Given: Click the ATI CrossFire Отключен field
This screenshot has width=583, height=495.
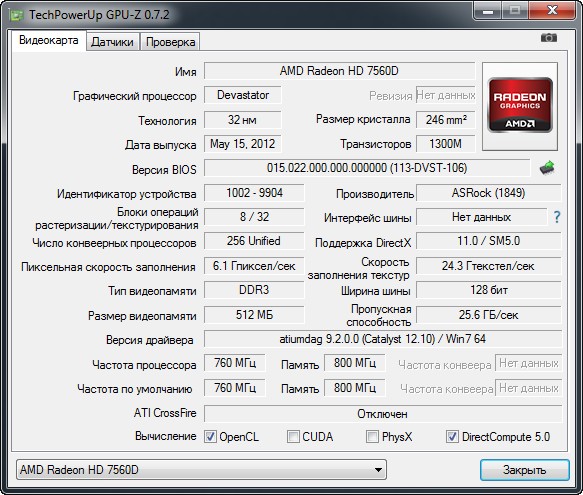Looking at the screenshot, I should pos(383,414).
